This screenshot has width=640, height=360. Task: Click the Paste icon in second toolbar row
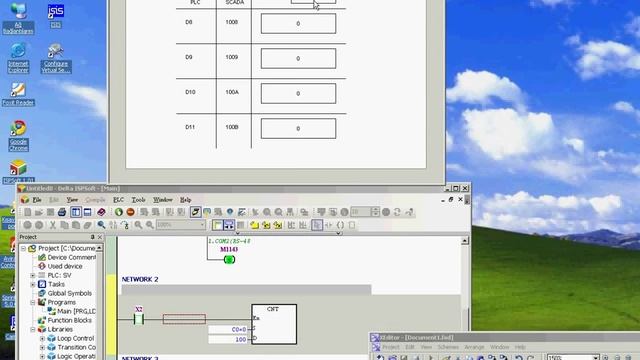click(76, 225)
